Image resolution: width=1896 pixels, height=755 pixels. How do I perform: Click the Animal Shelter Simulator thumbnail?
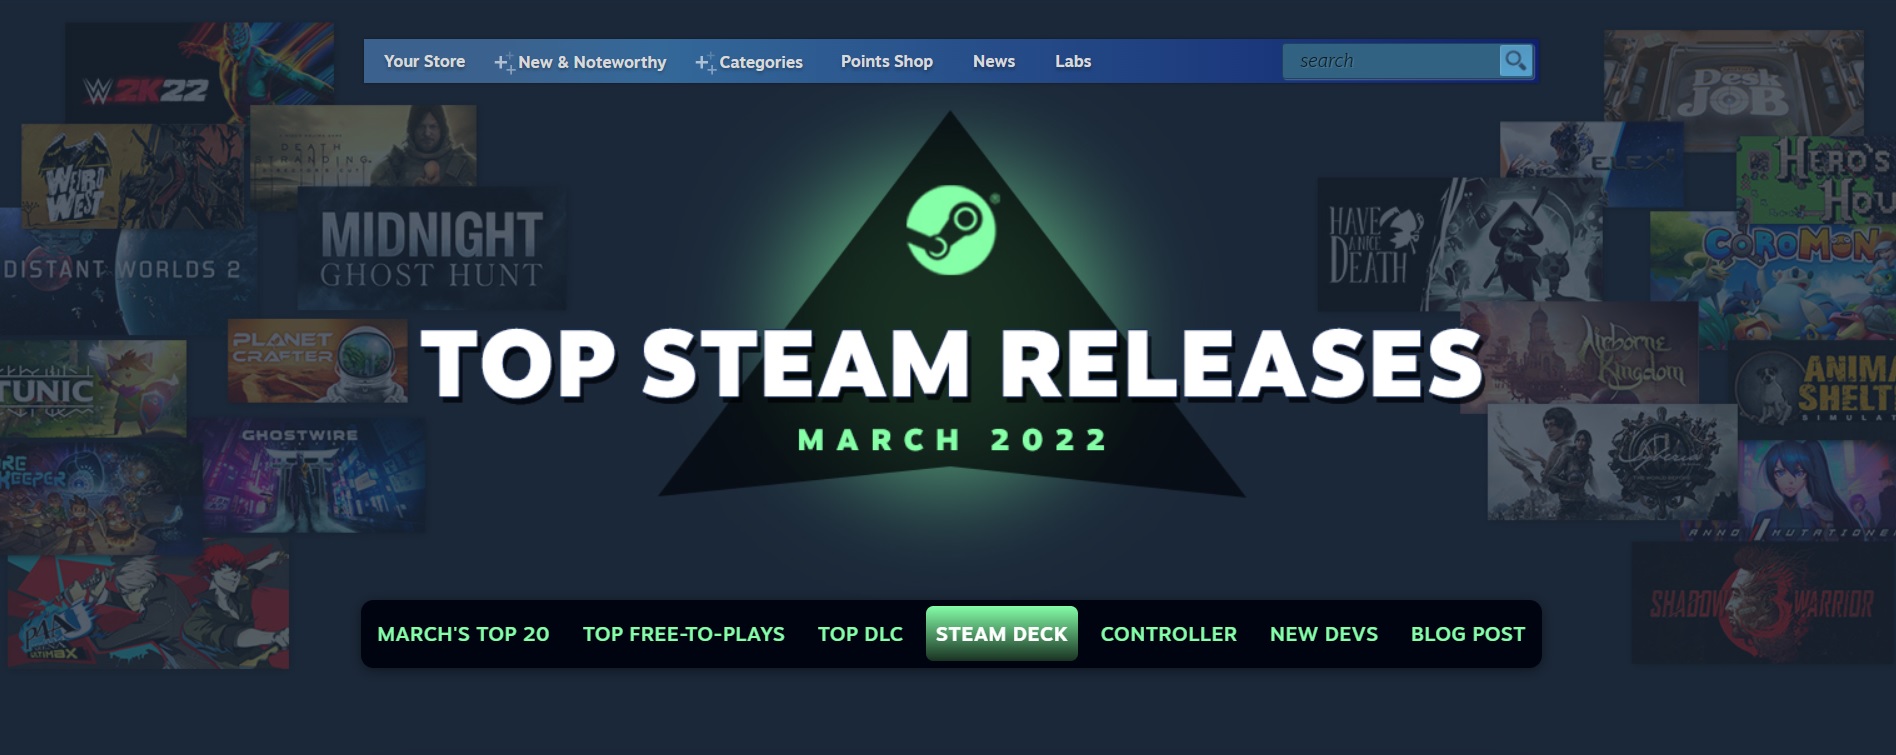click(x=1815, y=390)
